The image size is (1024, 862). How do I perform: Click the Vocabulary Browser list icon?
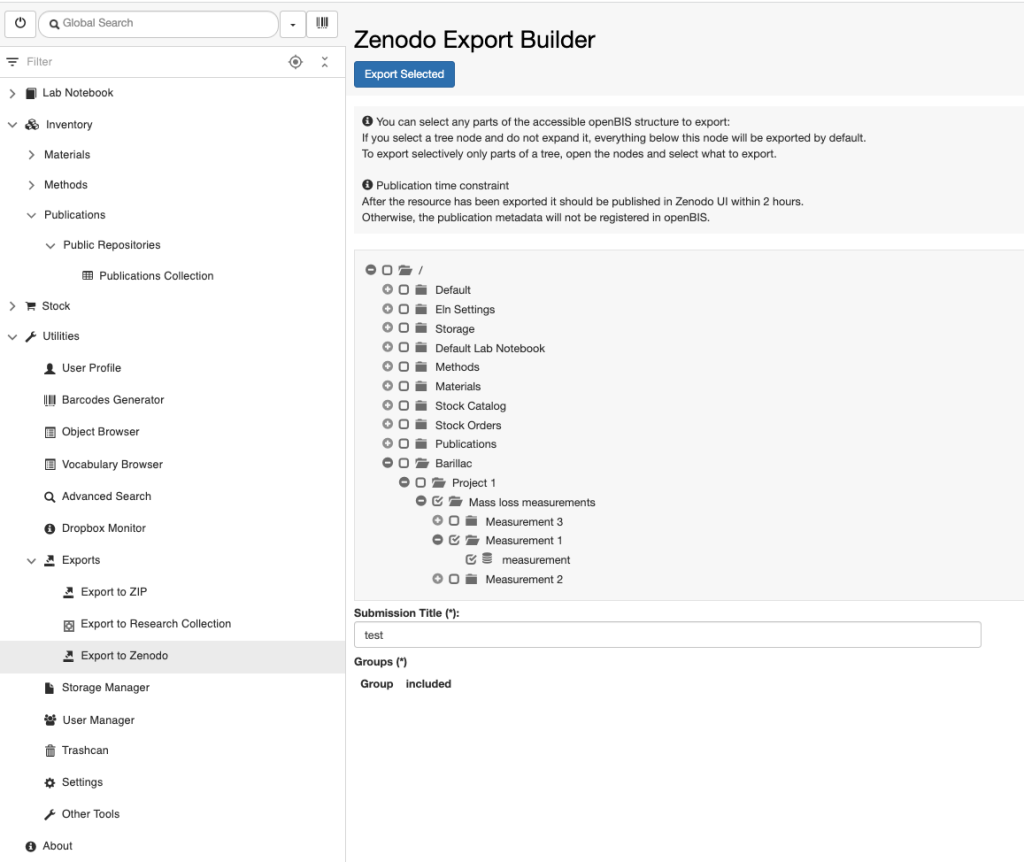[50, 465]
